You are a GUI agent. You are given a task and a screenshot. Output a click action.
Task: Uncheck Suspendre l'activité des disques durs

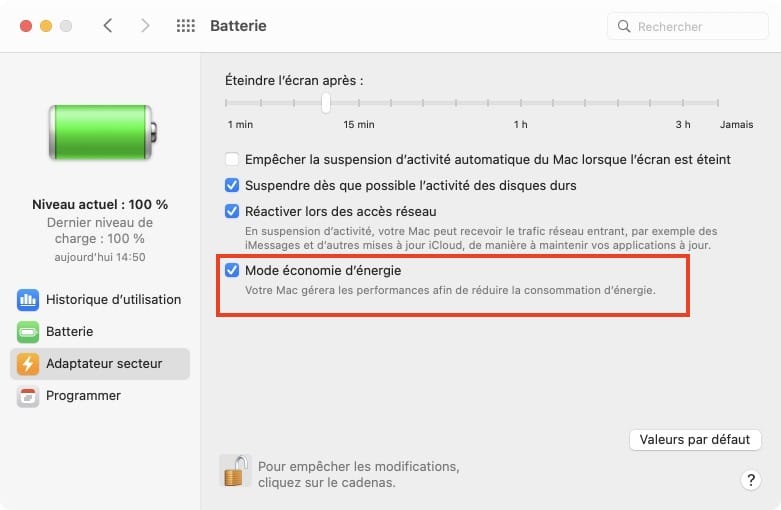click(x=232, y=185)
